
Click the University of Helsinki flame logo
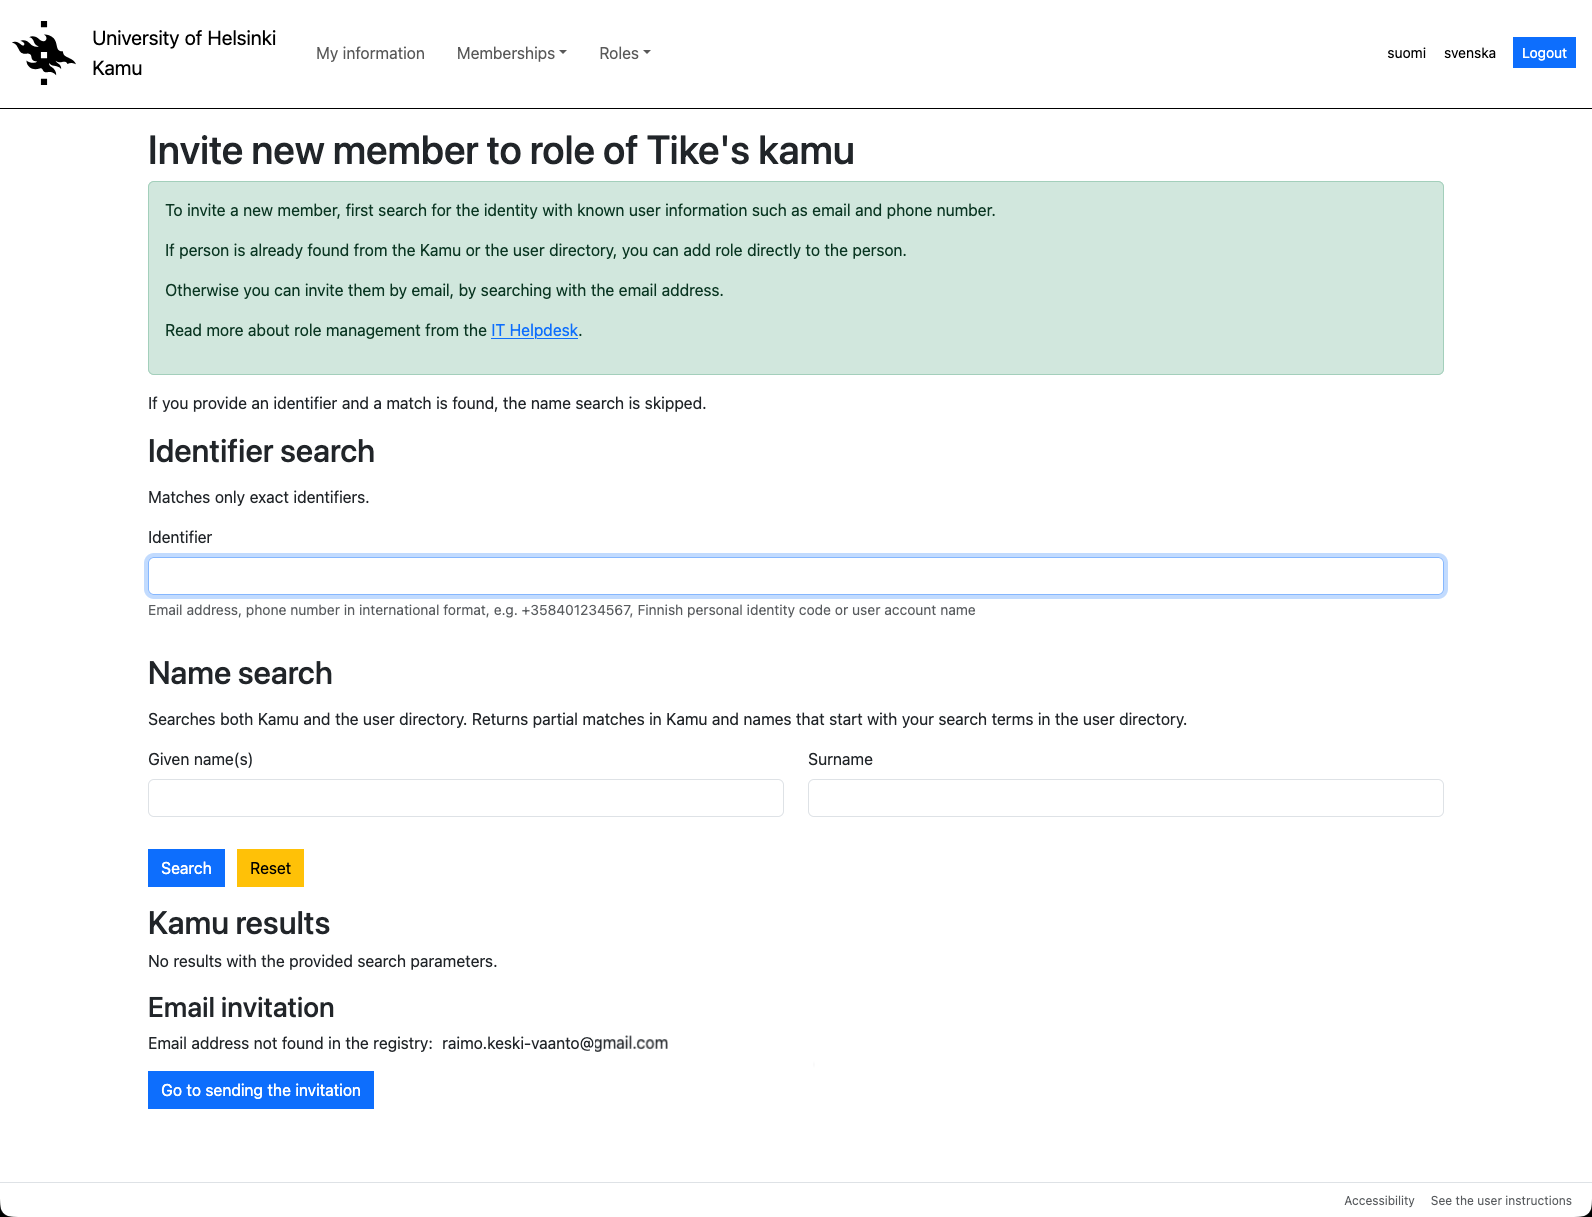point(44,53)
